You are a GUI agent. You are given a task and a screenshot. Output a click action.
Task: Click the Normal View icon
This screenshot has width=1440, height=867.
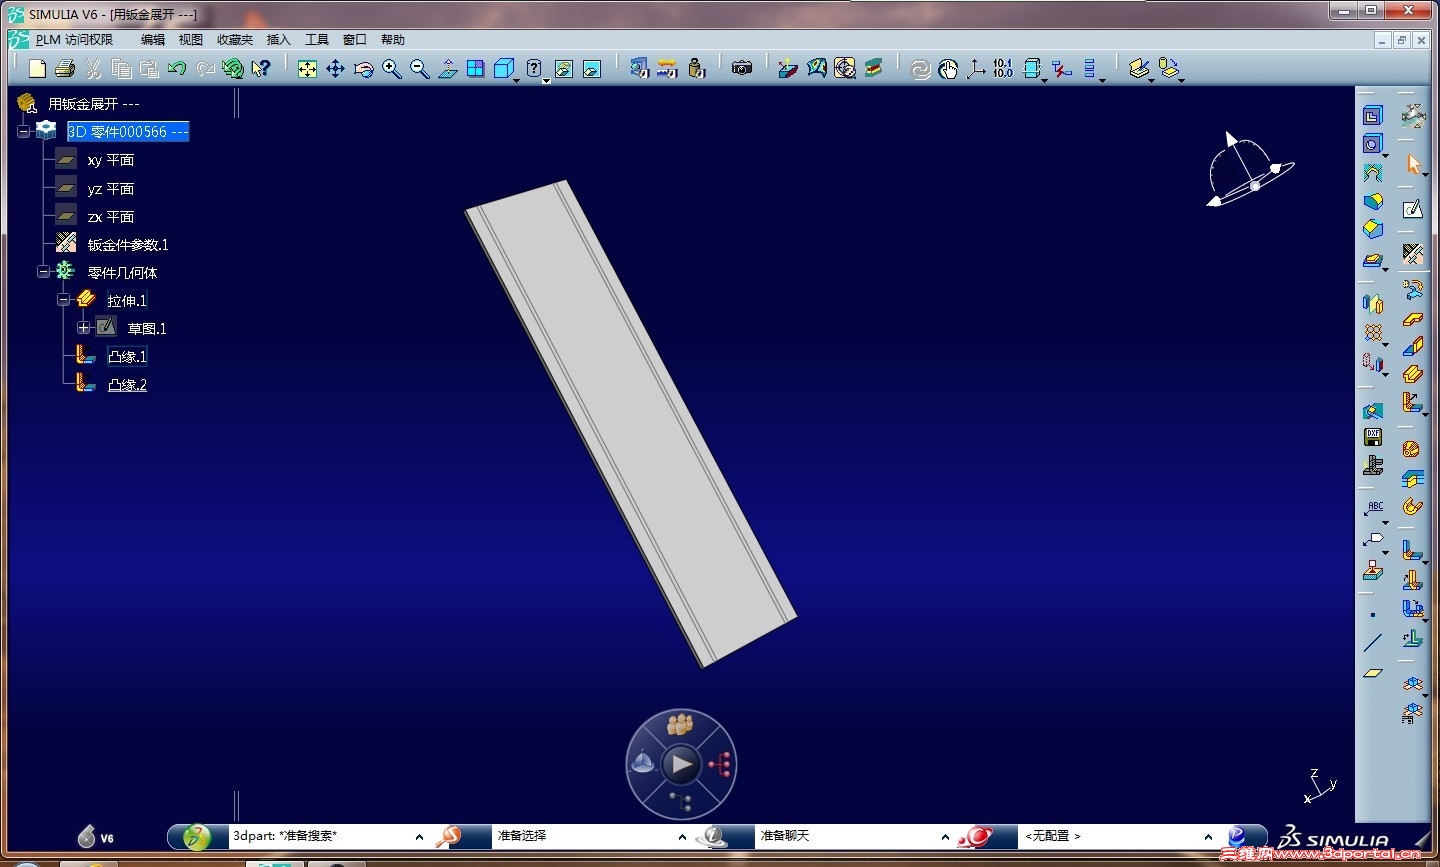447,68
